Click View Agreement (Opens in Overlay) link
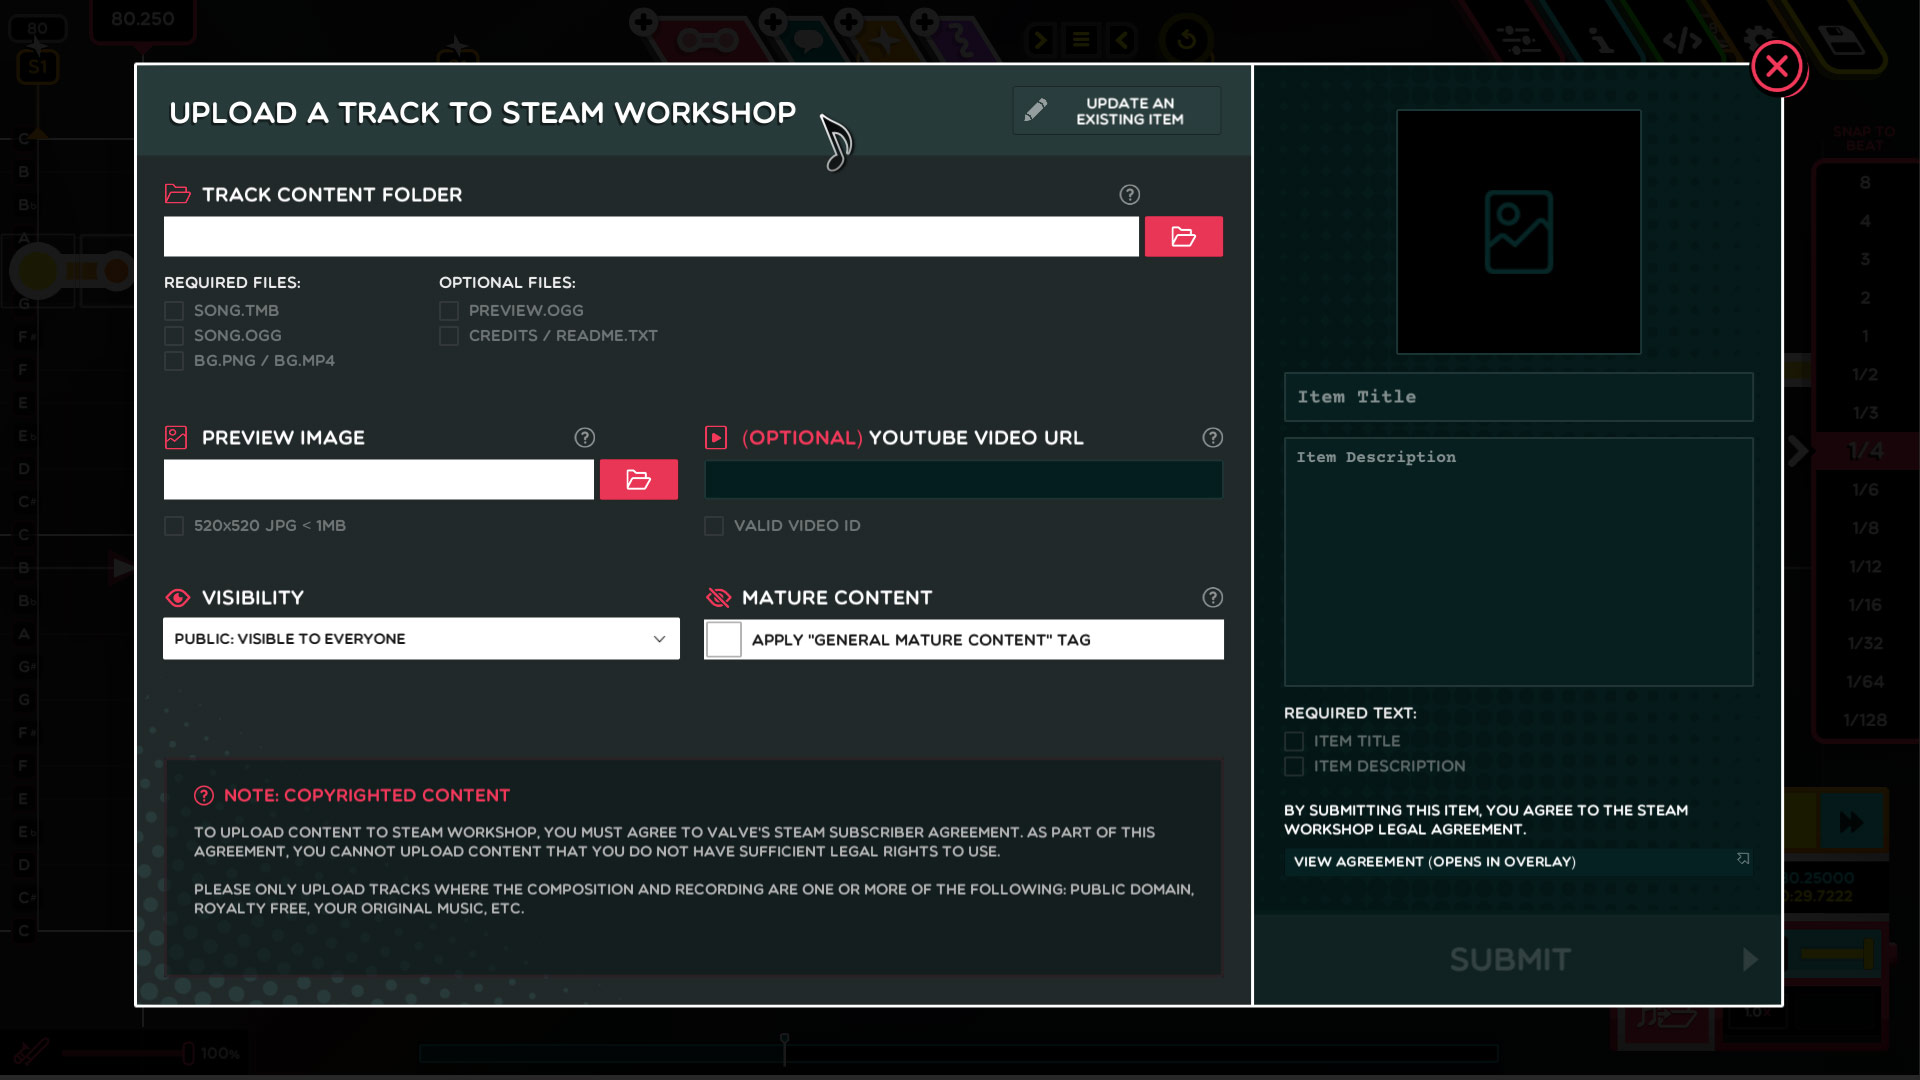Image resolution: width=1920 pixels, height=1080 pixels. point(1434,862)
